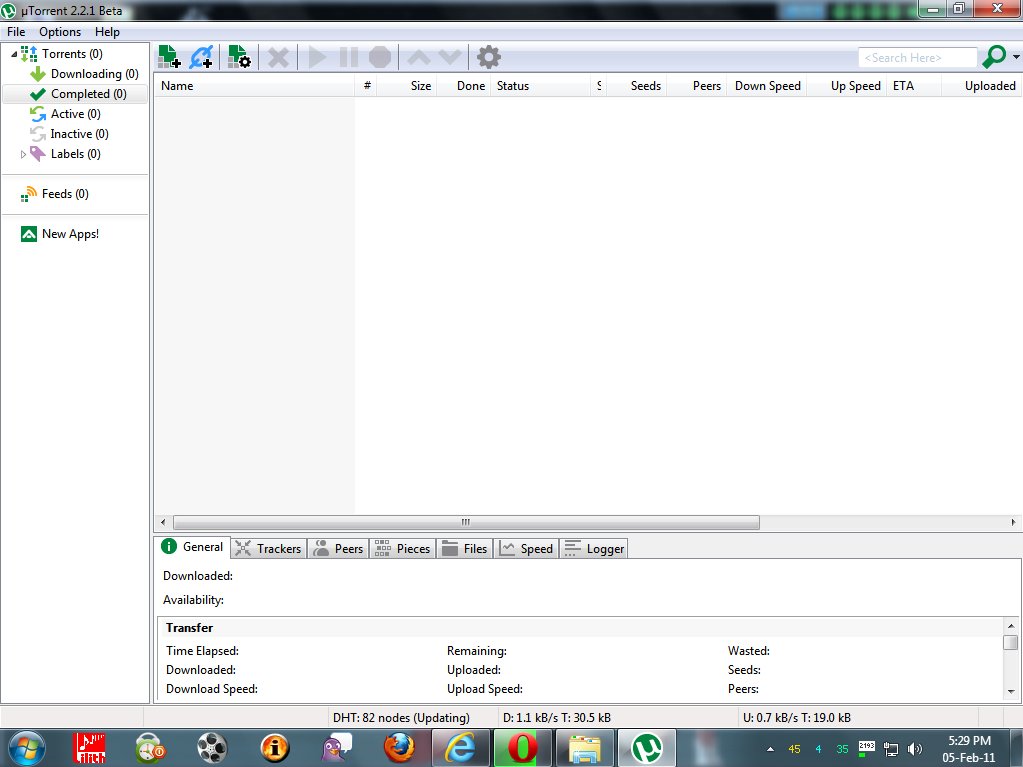Viewport: 1023px width, 767px height.
Task: Click the upload rate U: 0.7 kB/s status
Action: click(x=797, y=717)
